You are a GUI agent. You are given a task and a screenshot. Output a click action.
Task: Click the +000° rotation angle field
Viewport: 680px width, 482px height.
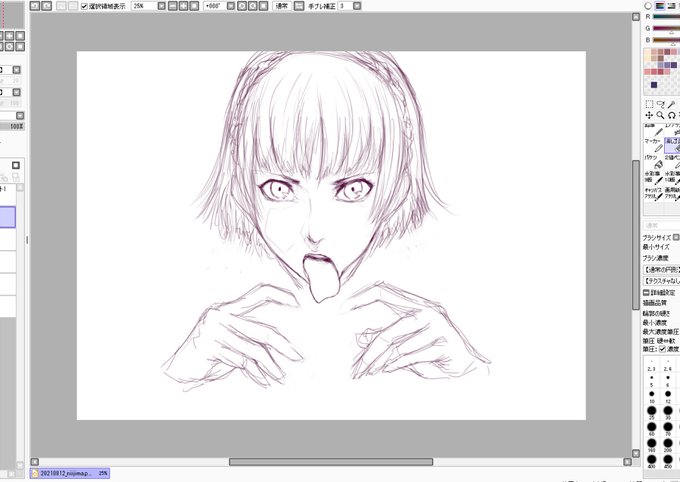(x=214, y=6)
